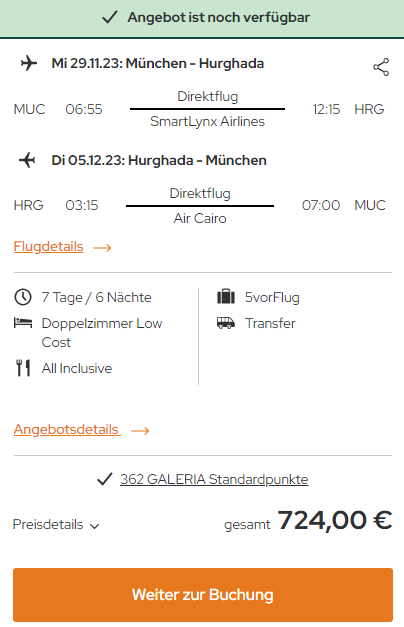Click the Preisdetails chevron arrow
This screenshot has height=627, width=404.
[94, 526]
